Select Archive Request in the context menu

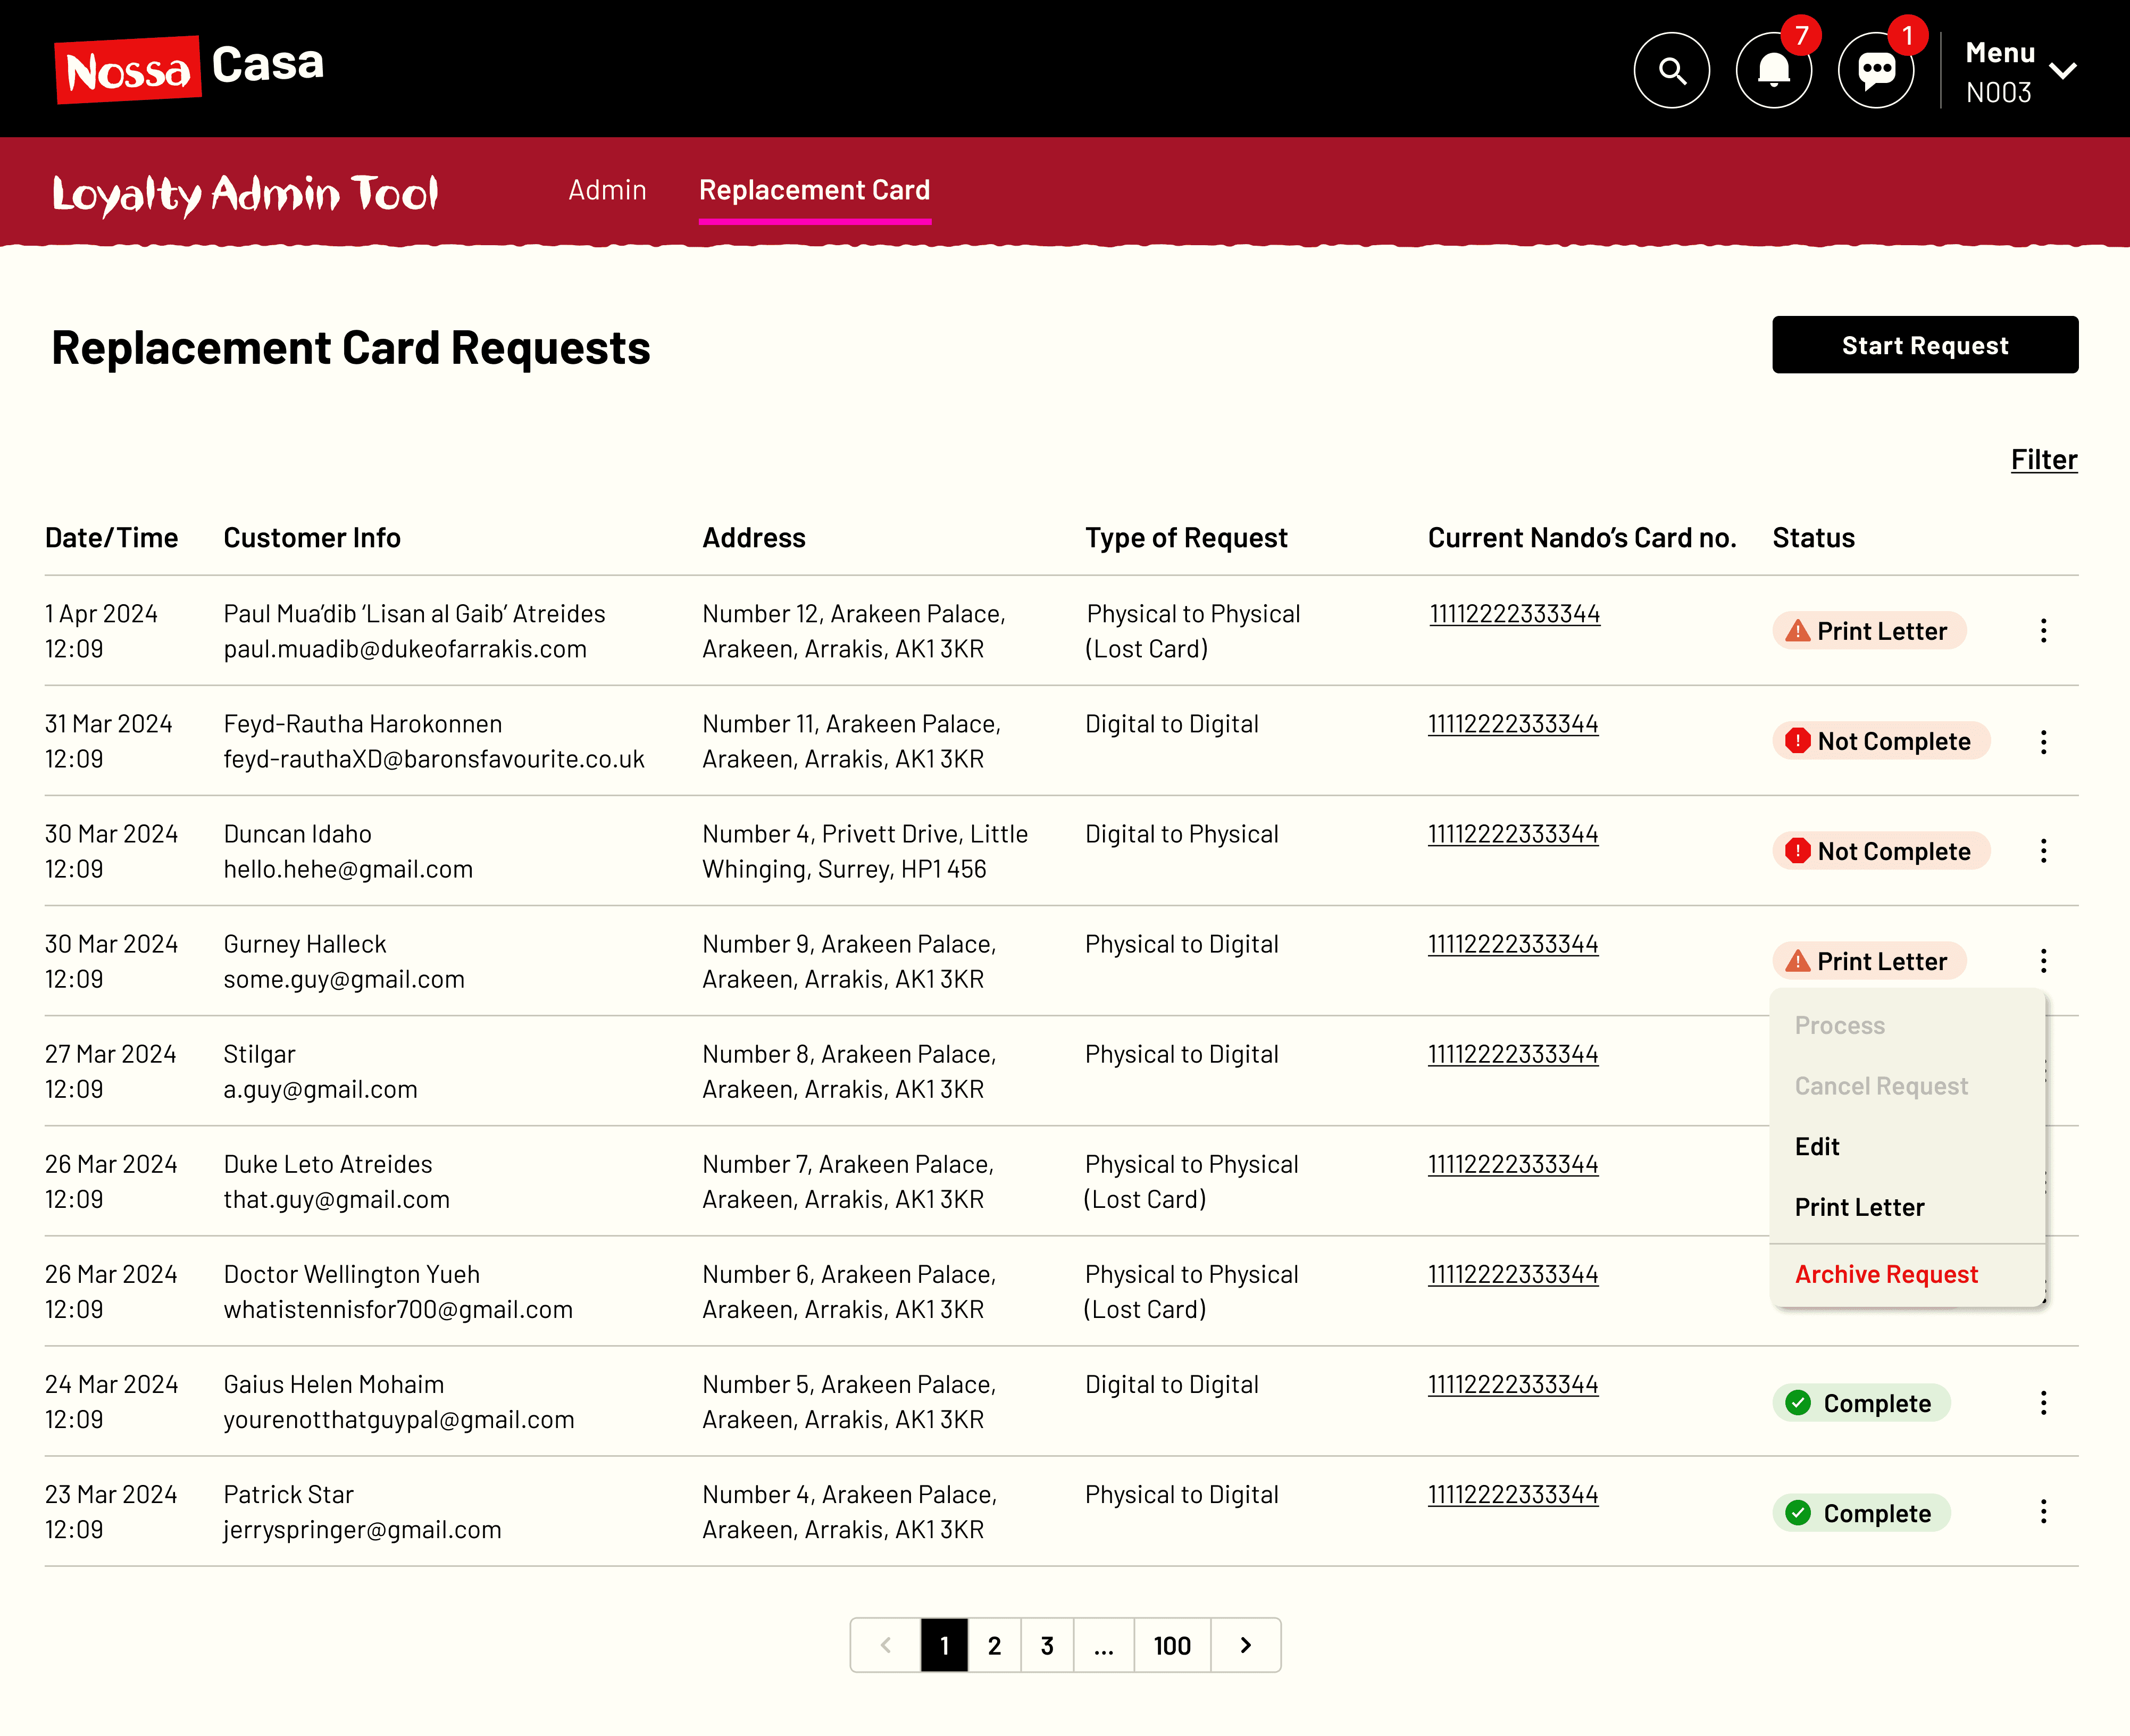pyautogui.click(x=1886, y=1274)
